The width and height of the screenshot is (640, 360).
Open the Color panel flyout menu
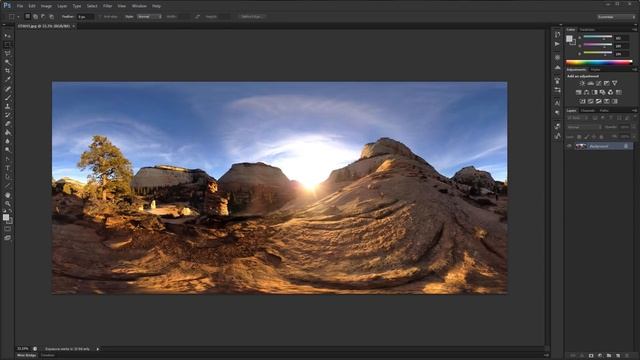pyautogui.click(x=634, y=30)
